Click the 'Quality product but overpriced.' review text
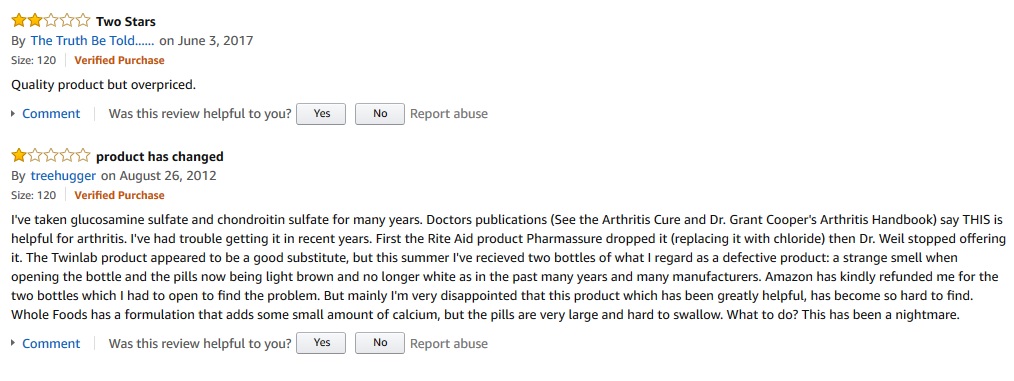Image resolution: width=1014 pixels, height=381 pixels. (103, 85)
